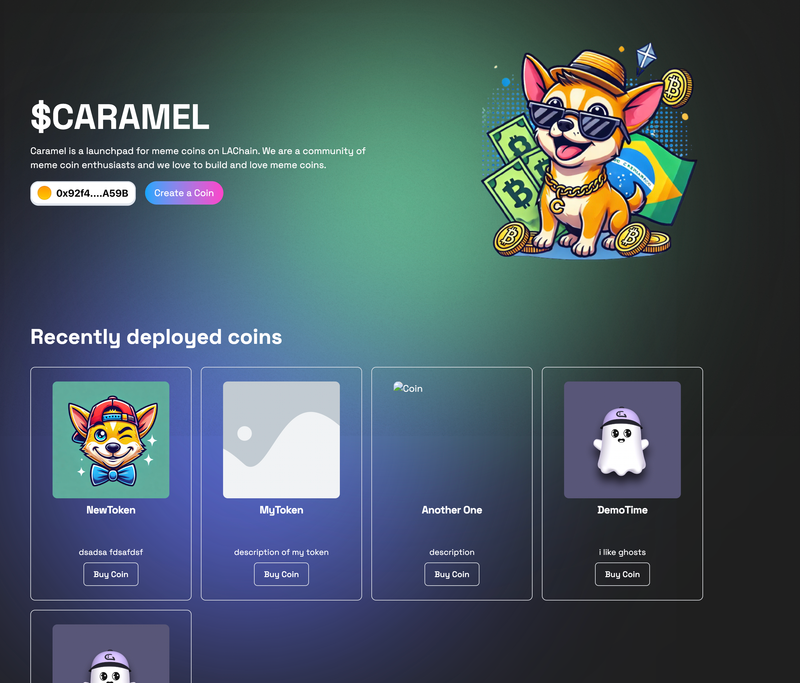Open the DemoTime ghost image
Viewport: 800px width, 683px height.
622,440
